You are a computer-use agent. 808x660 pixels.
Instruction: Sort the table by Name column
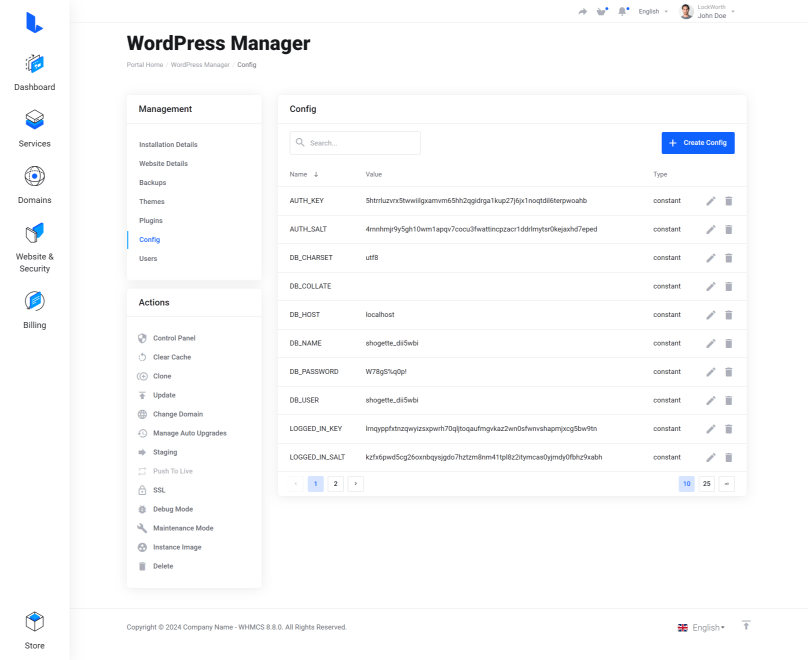tap(304, 174)
